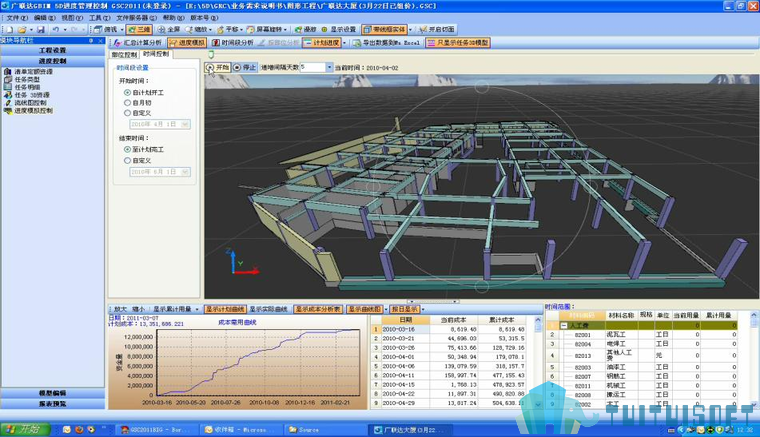Open the 工具 menu
This screenshot has height=437, width=760.
click(99, 17)
